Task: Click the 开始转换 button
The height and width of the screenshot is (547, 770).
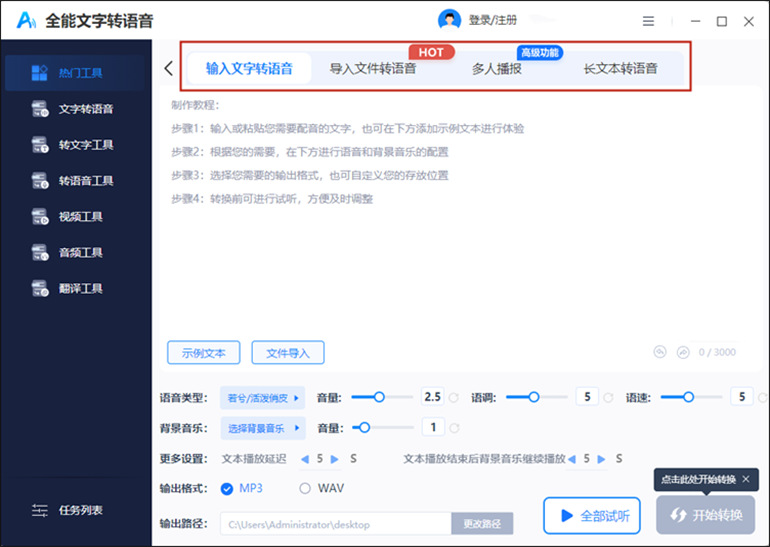Action: point(706,515)
